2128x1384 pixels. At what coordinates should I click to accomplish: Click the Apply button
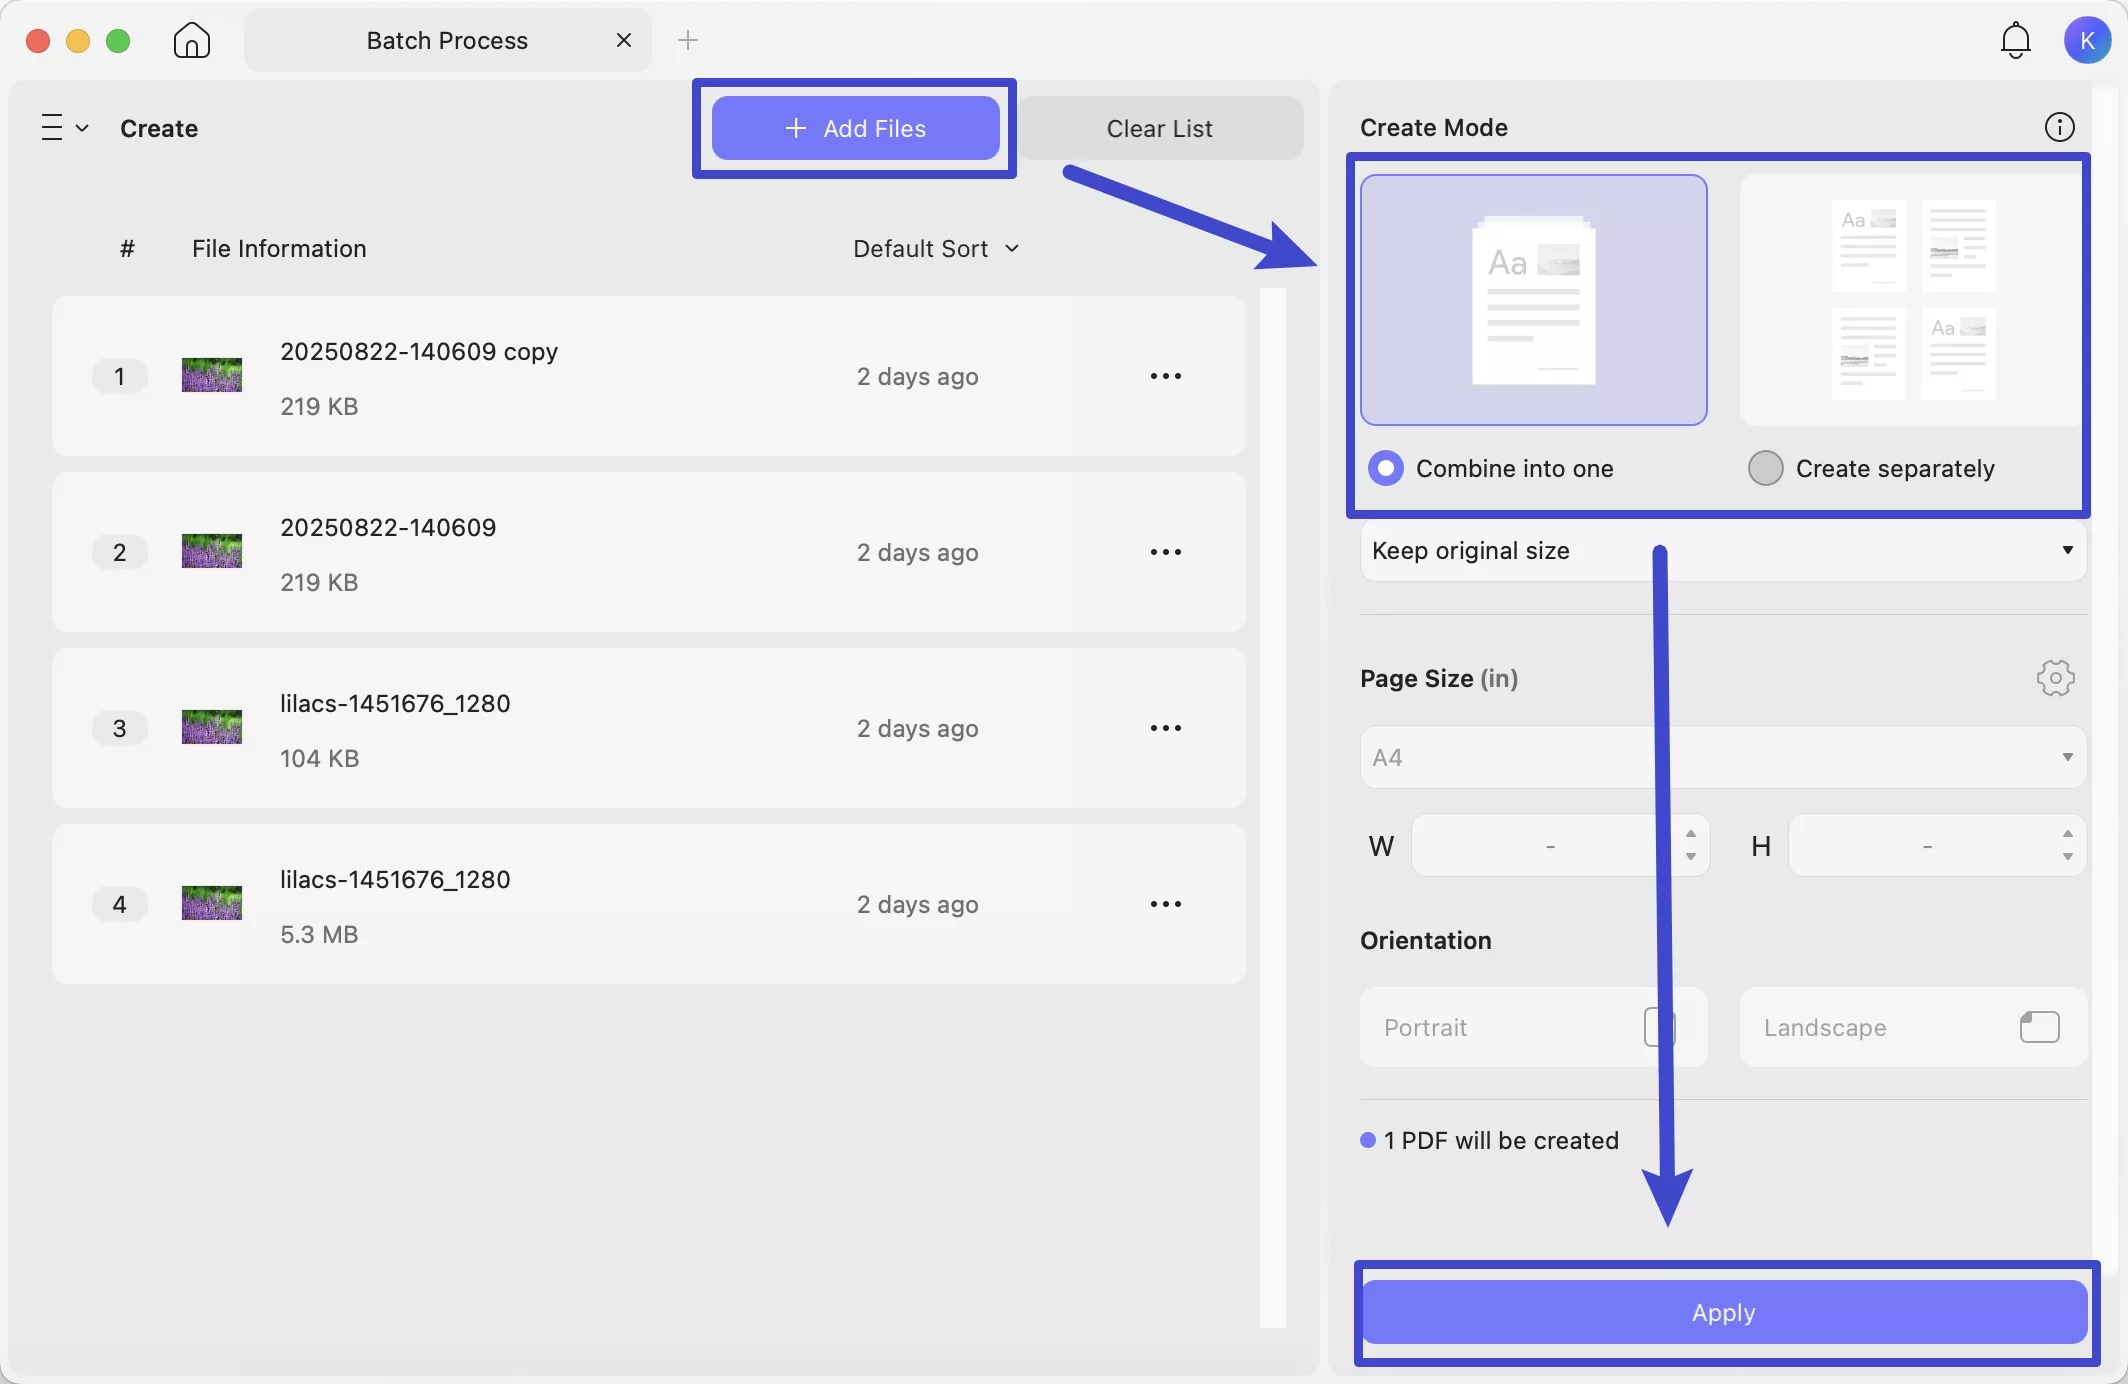click(x=1723, y=1312)
